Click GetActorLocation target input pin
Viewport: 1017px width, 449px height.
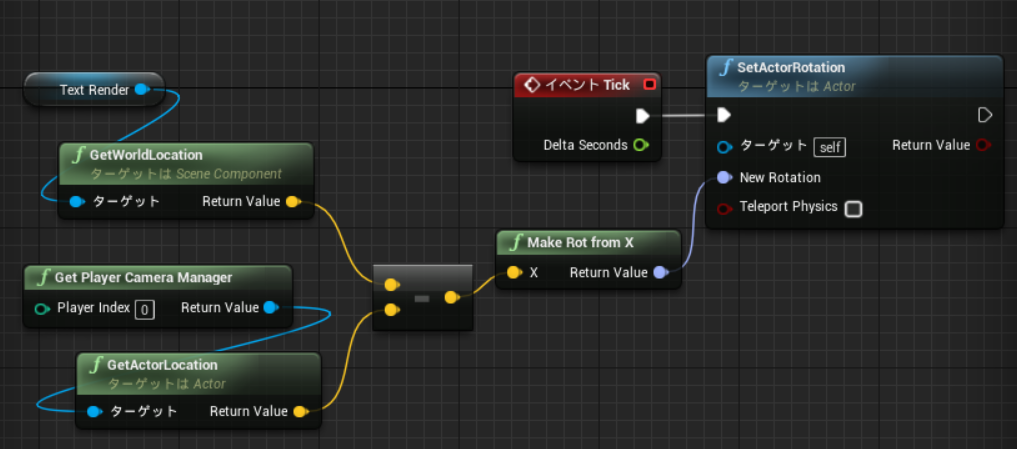click(x=94, y=411)
